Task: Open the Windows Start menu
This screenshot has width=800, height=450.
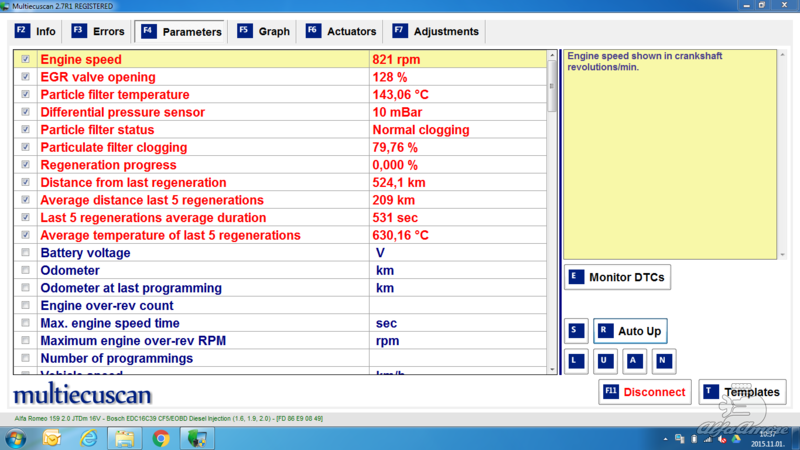Action: coord(16,438)
